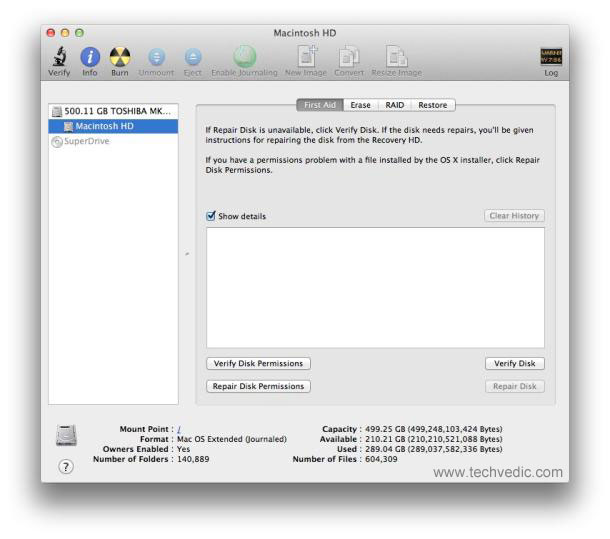Click the Resize Image toolbar icon

(396, 56)
